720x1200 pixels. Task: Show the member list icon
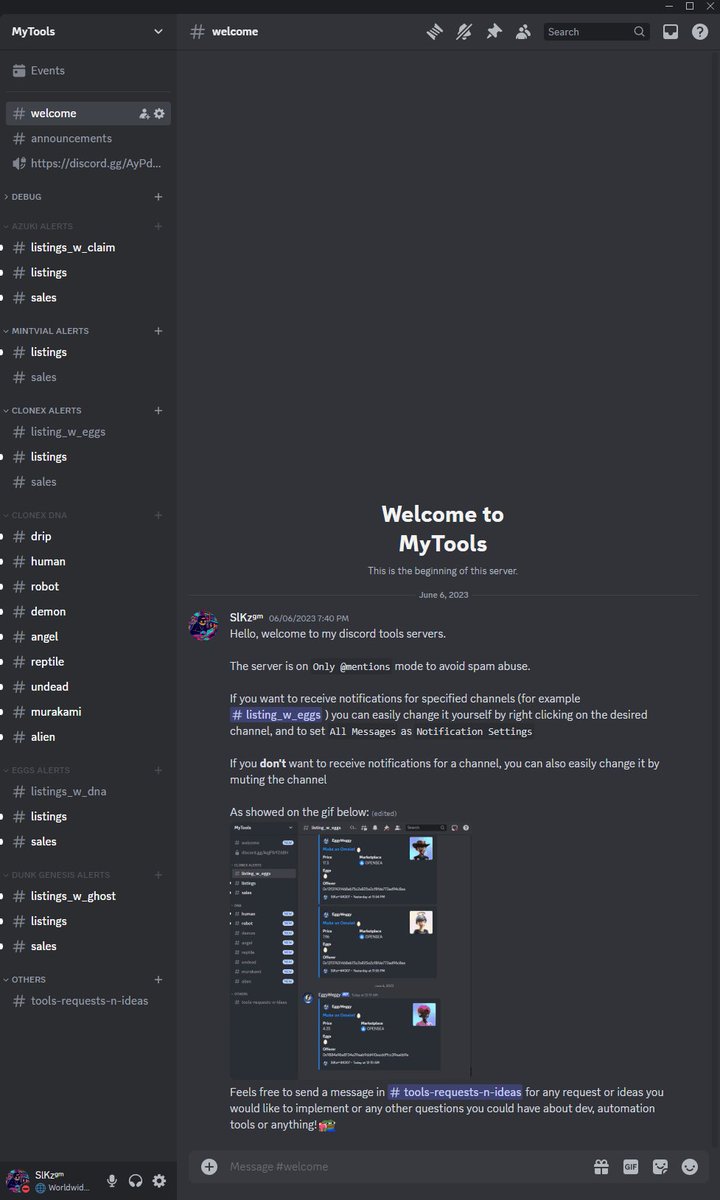[x=523, y=32]
